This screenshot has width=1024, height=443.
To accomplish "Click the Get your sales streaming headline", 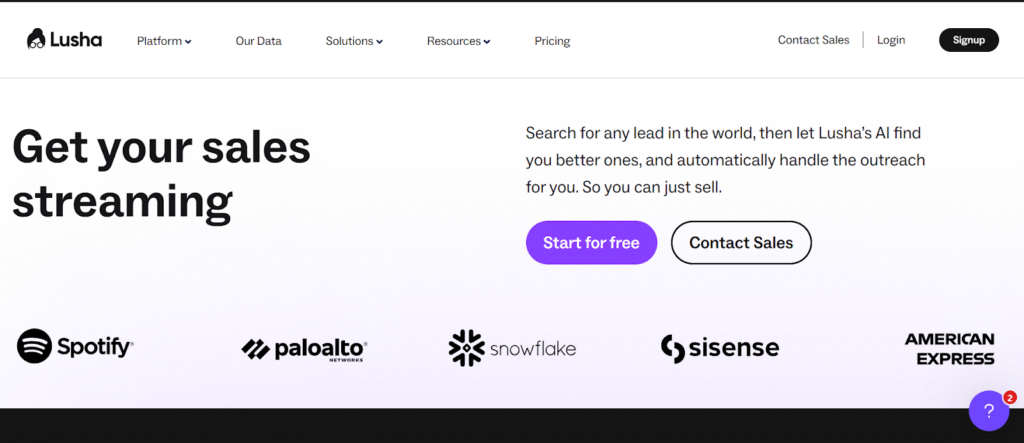I will [161, 174].
